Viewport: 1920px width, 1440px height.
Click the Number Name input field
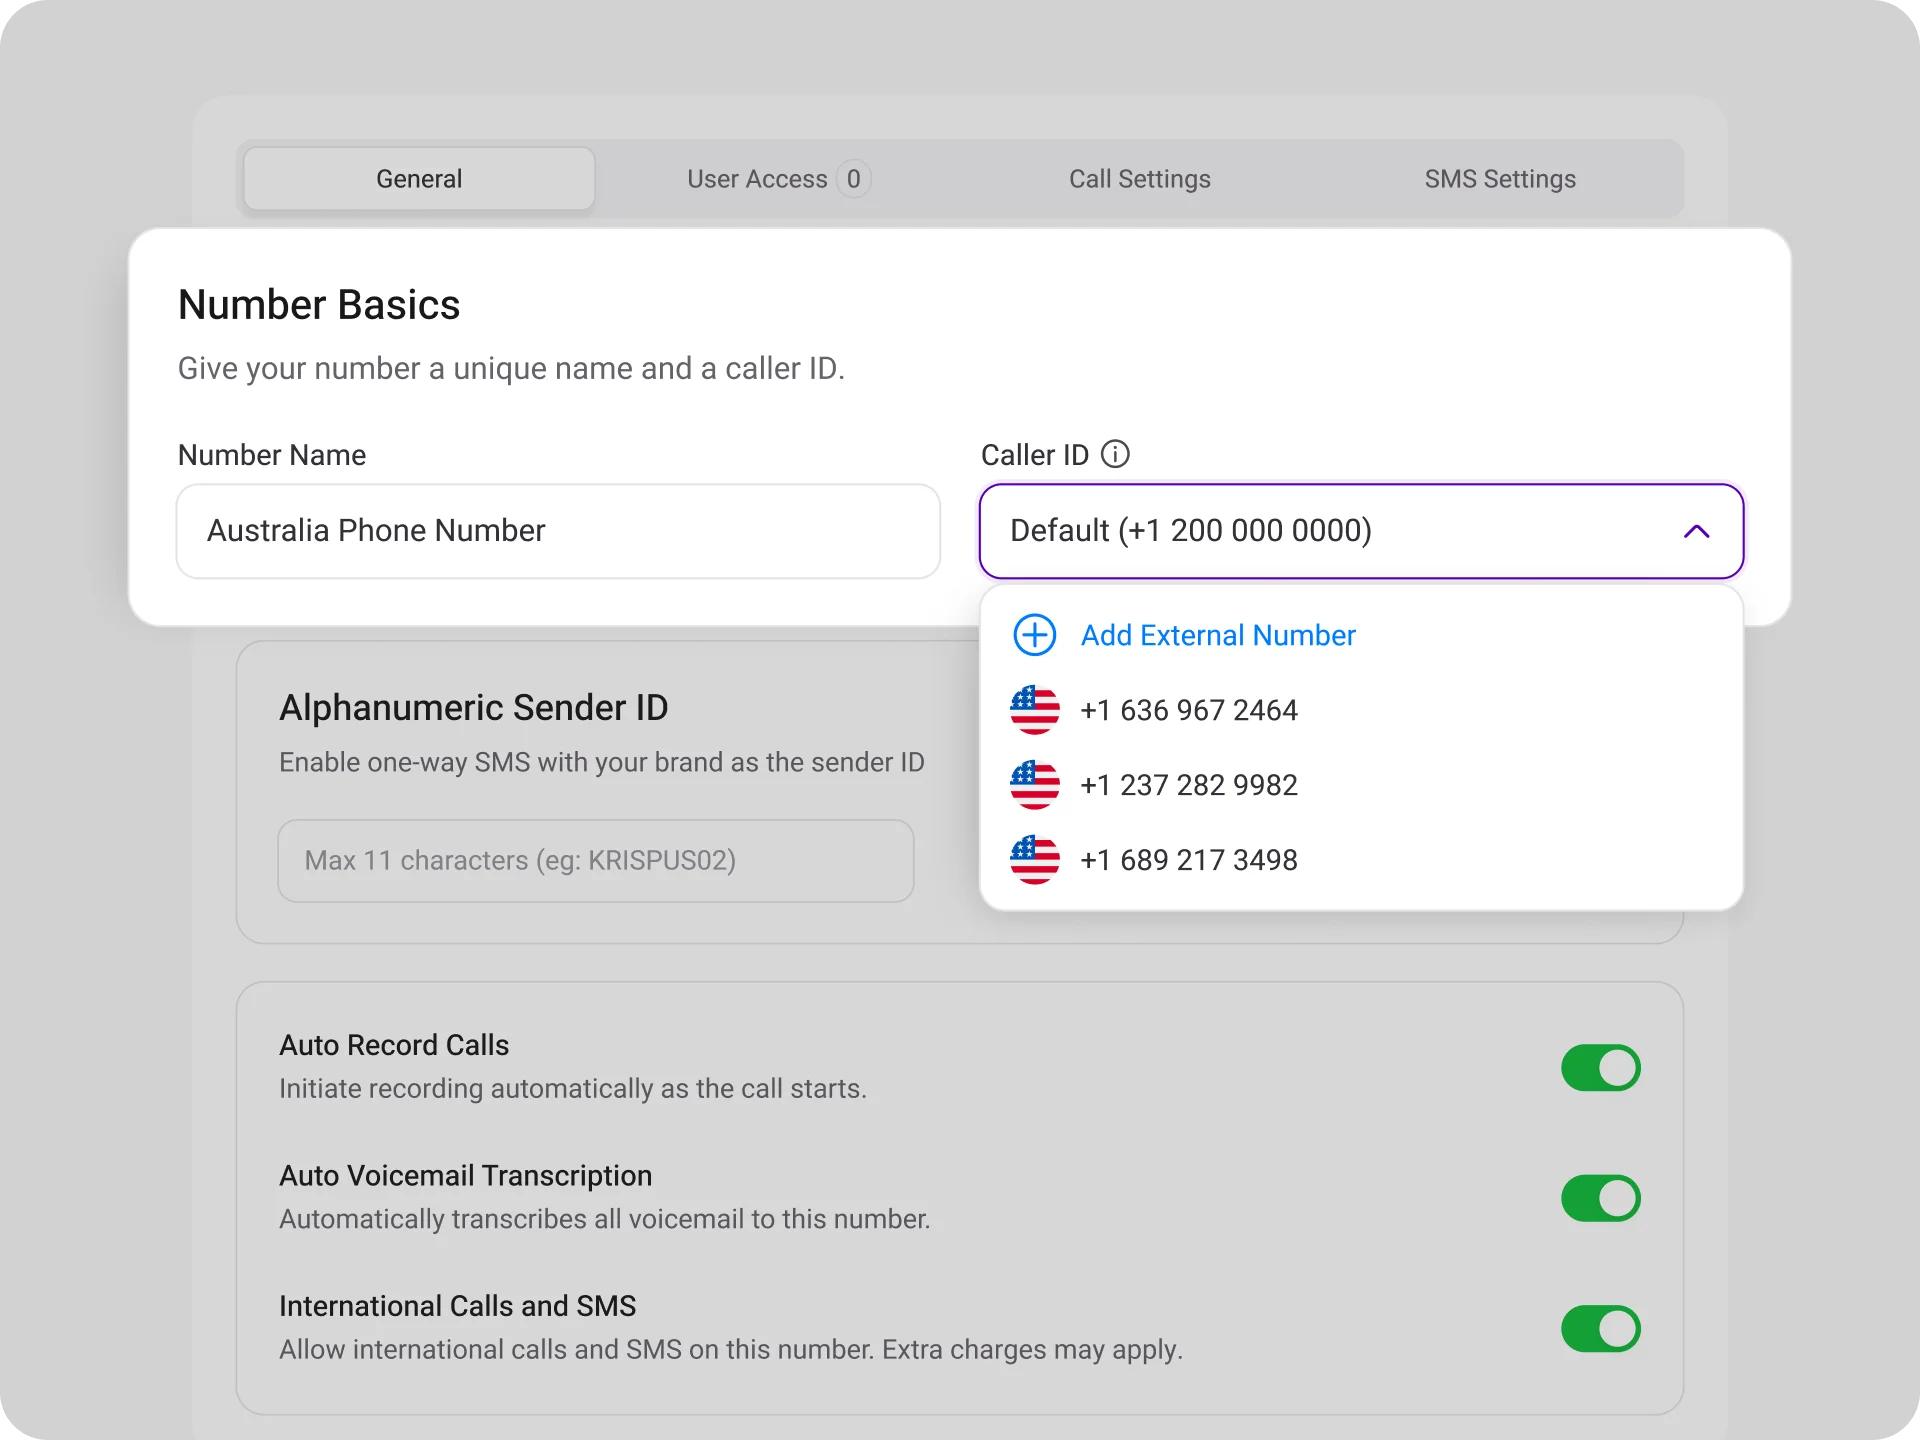558,531
